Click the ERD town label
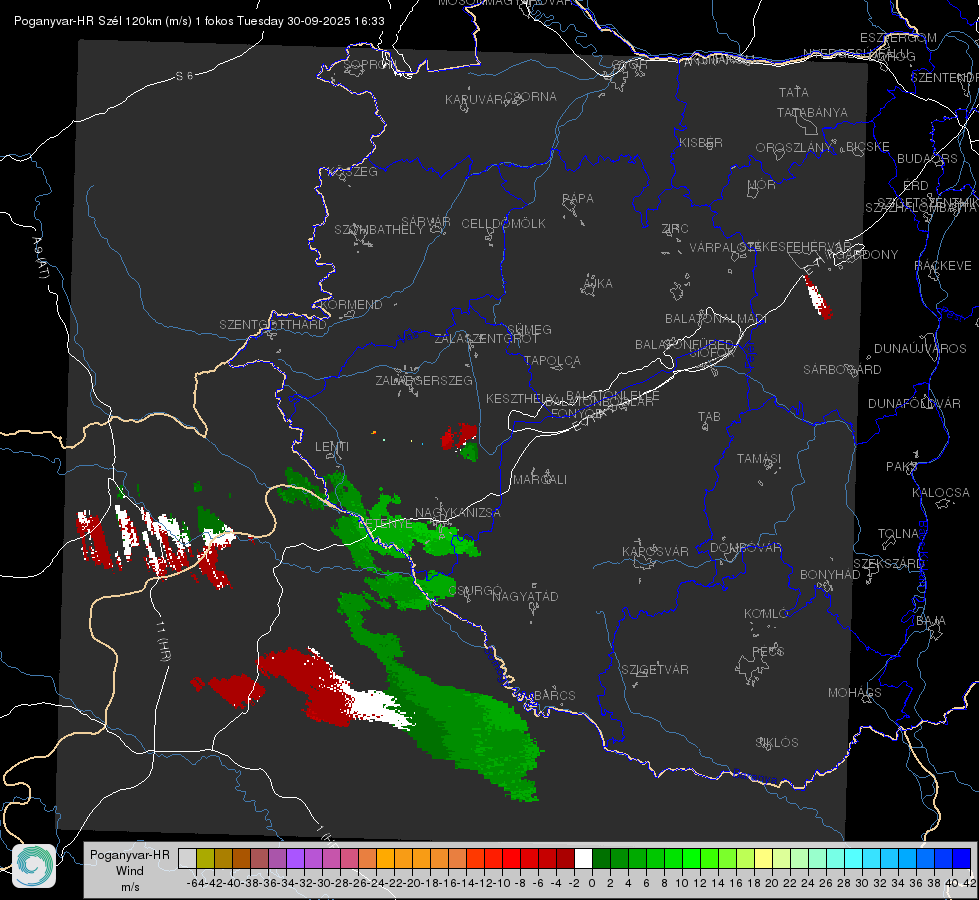Screen dimensions: 979x900 (x=916, y=186)
